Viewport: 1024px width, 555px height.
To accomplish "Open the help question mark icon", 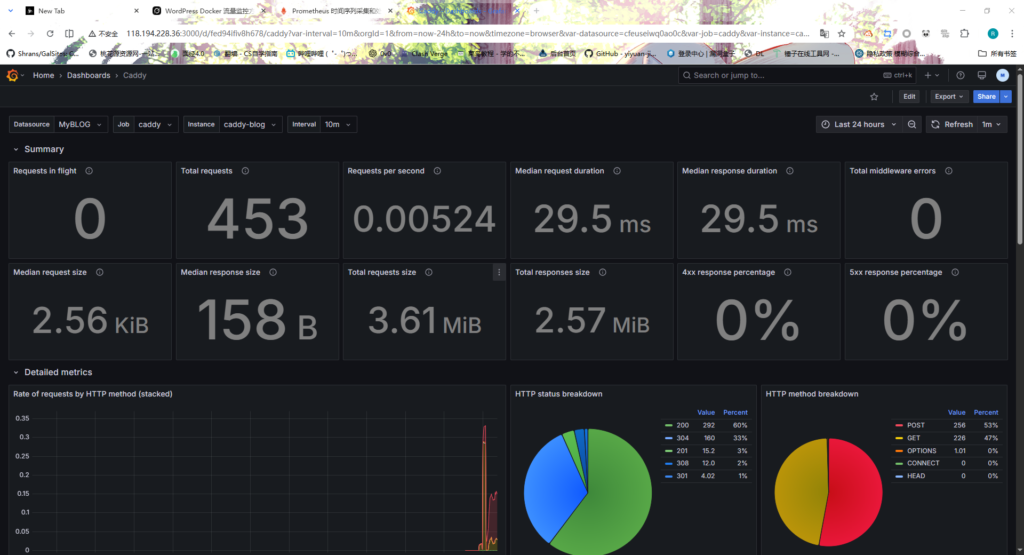I will click(960, 75).
